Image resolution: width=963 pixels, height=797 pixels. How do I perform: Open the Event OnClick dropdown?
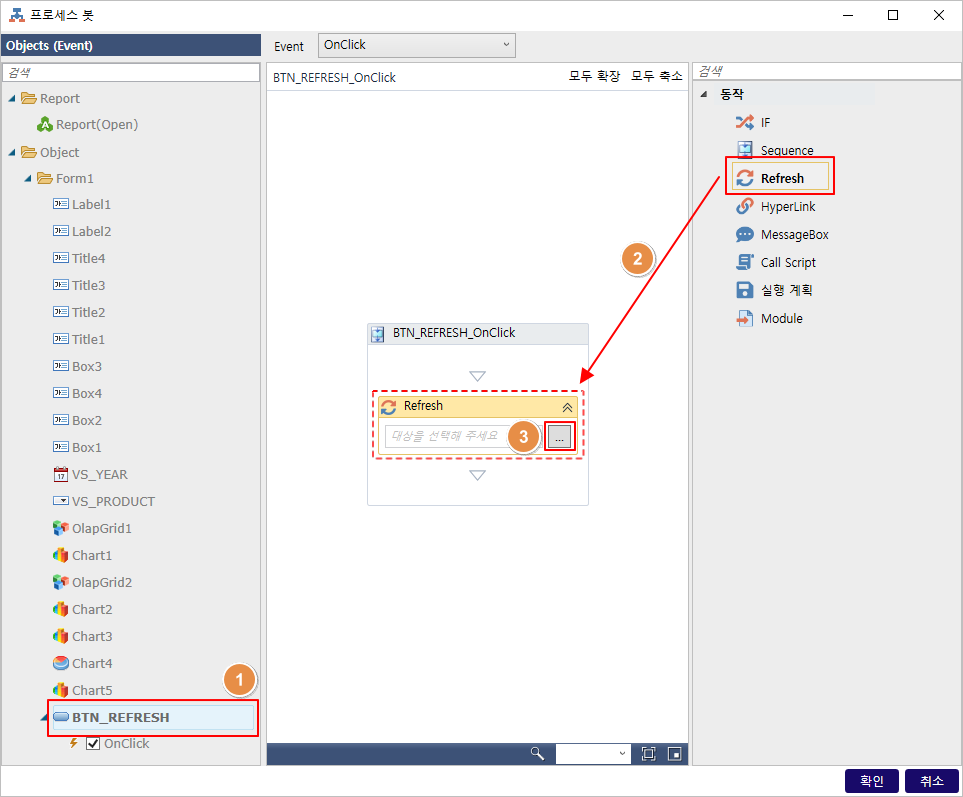pyautogui.click(x=416, y=45)
